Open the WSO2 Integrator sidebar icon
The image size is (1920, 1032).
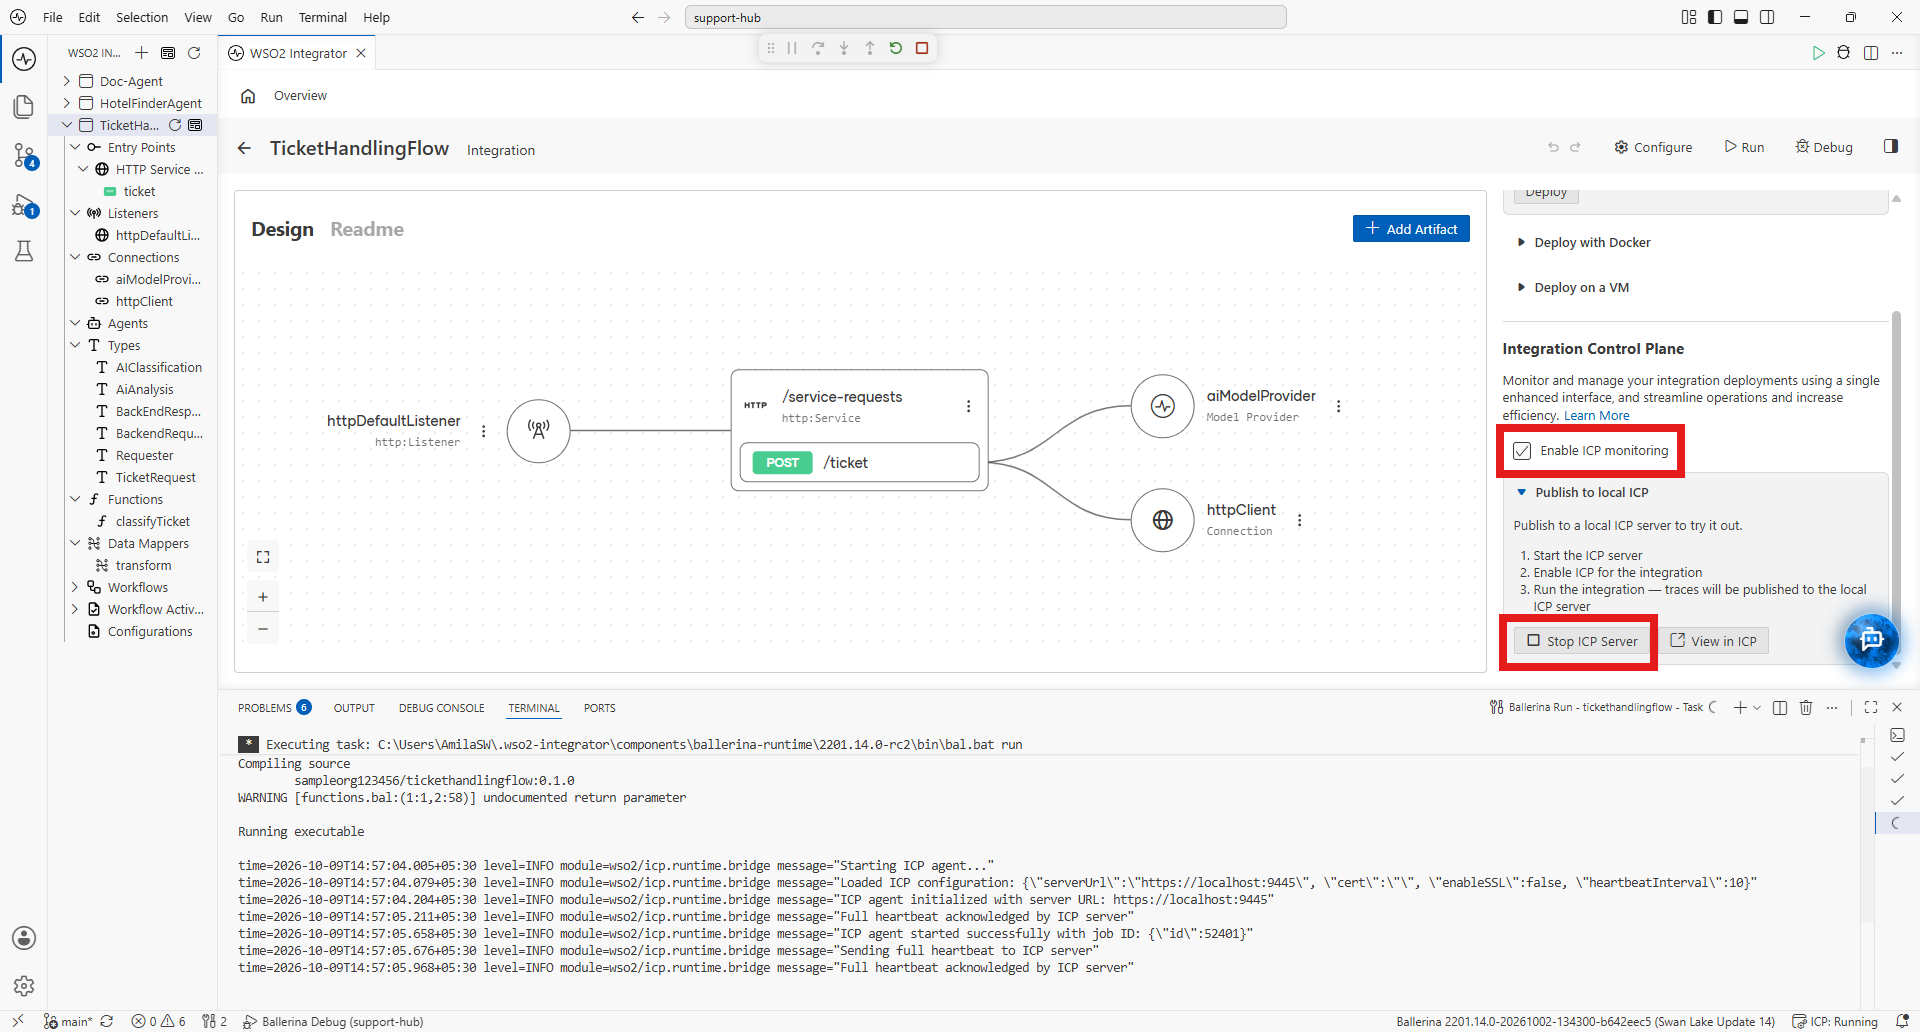pos(24,59)
